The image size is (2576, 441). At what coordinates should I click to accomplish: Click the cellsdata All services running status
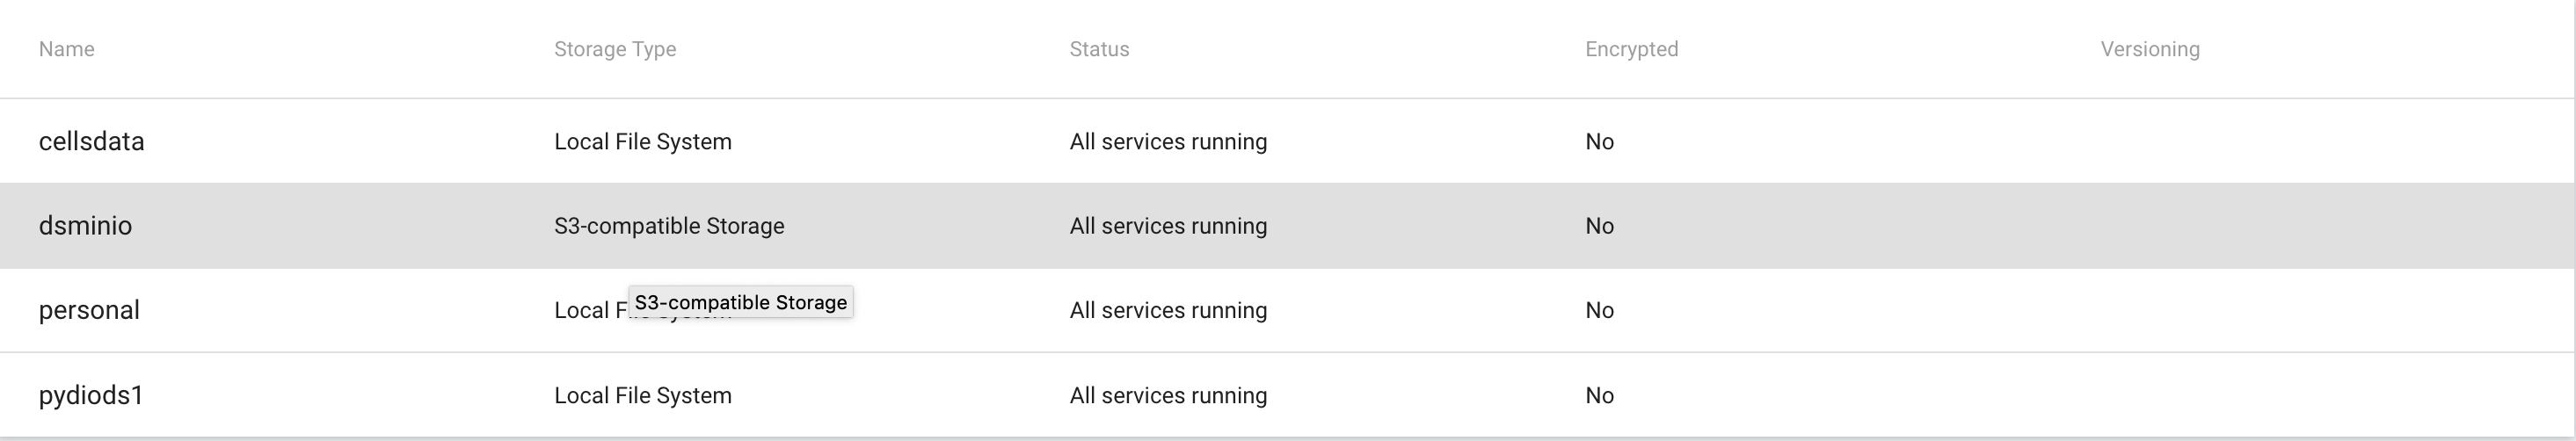pos(1168,142)
